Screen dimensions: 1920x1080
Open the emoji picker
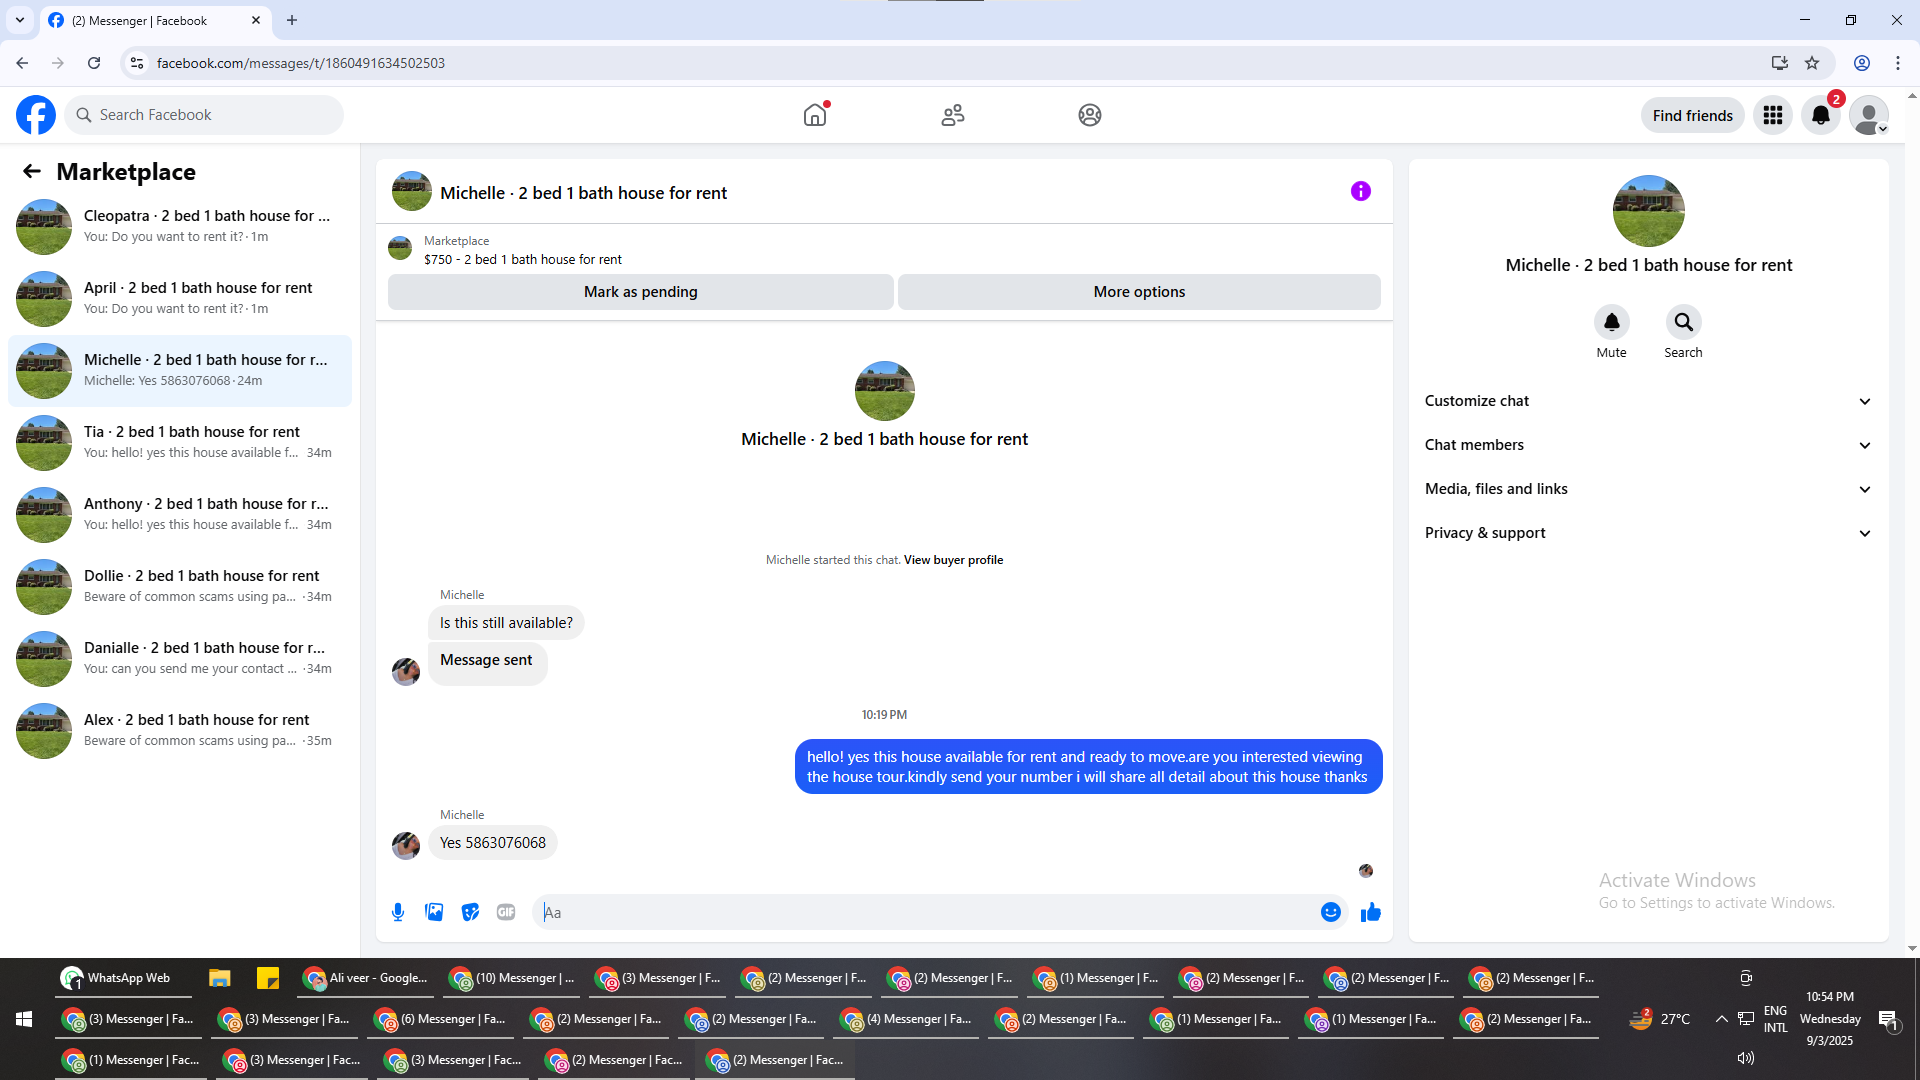coord(1330,912)
